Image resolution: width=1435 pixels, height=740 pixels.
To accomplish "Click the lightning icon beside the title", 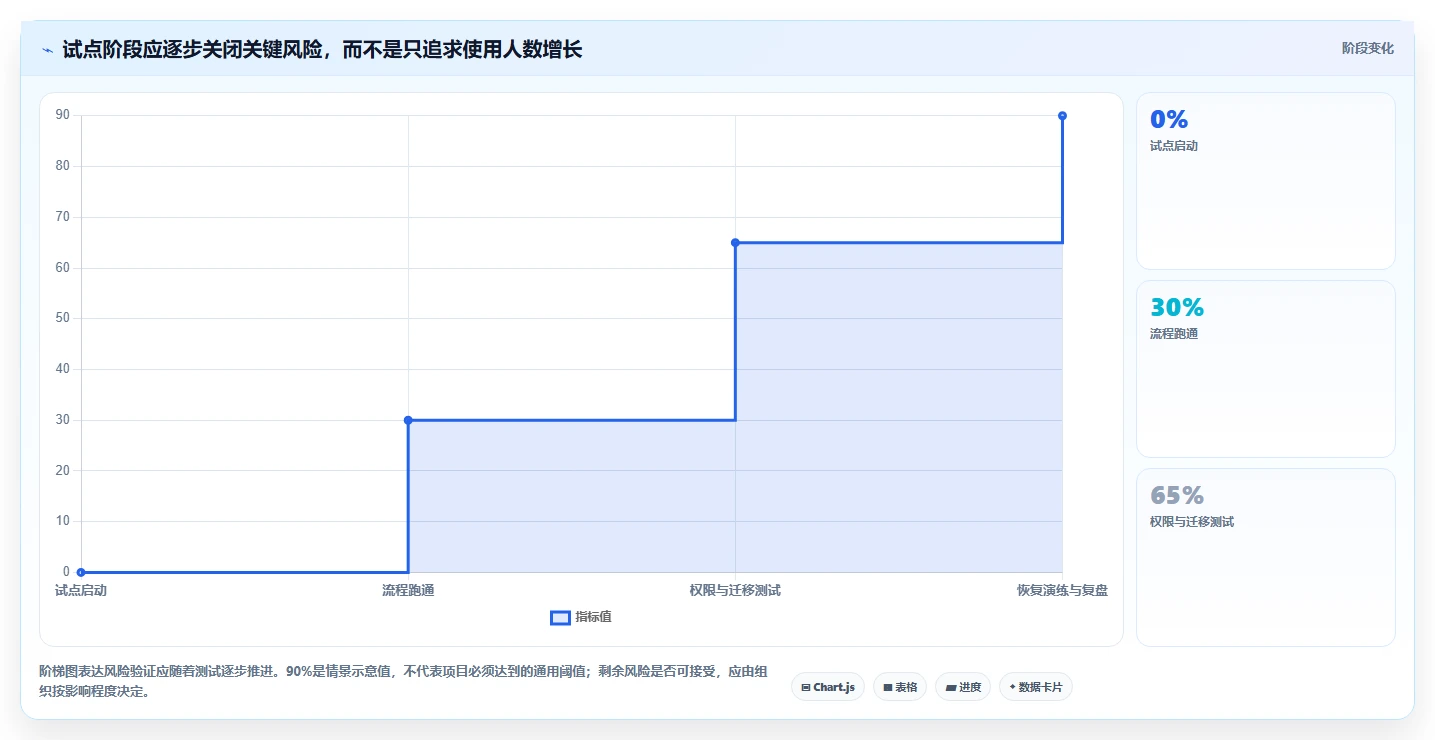I will coord(47,49).
